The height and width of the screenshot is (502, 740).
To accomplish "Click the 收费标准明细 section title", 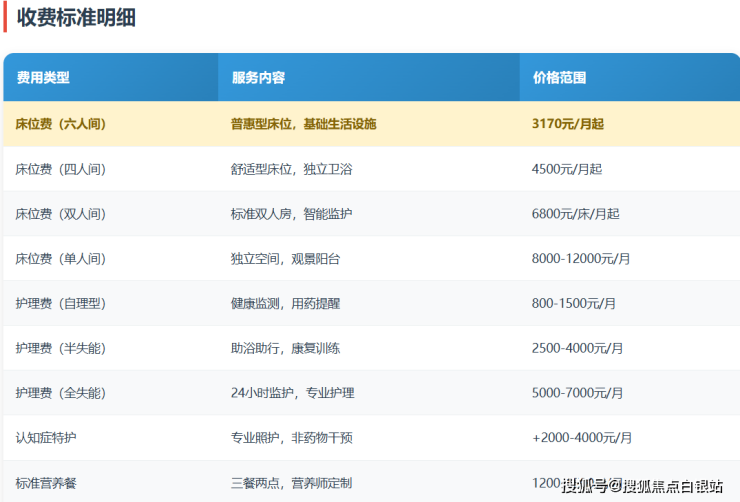I will [x=76, y=17].
